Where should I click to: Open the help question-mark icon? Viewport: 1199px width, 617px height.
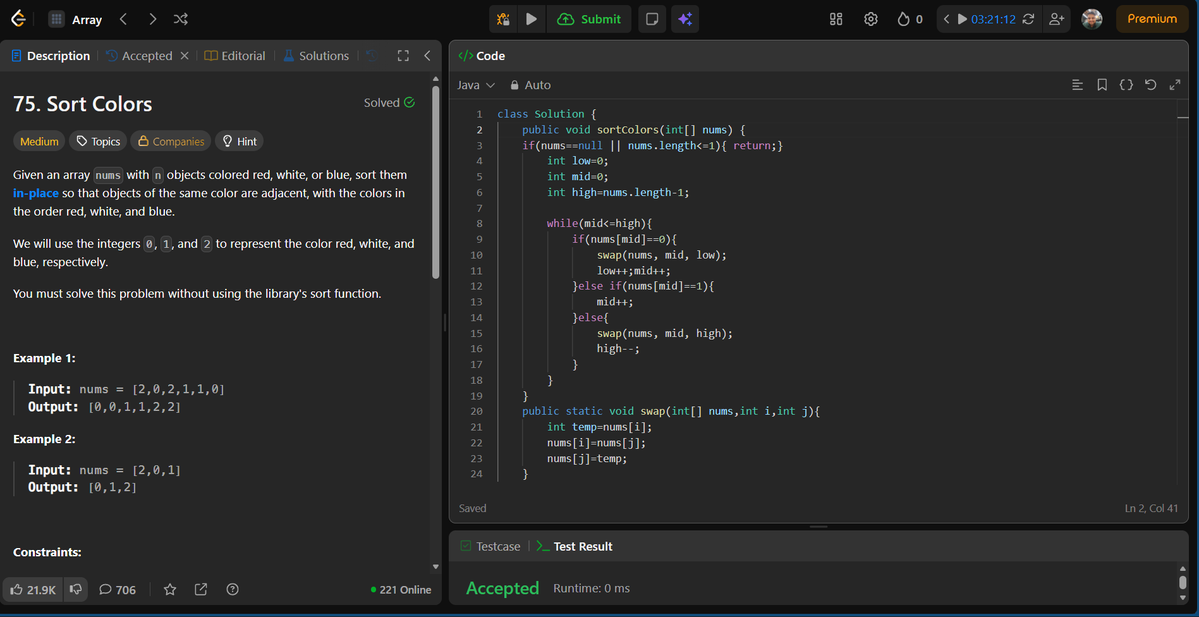coord(233,589)
